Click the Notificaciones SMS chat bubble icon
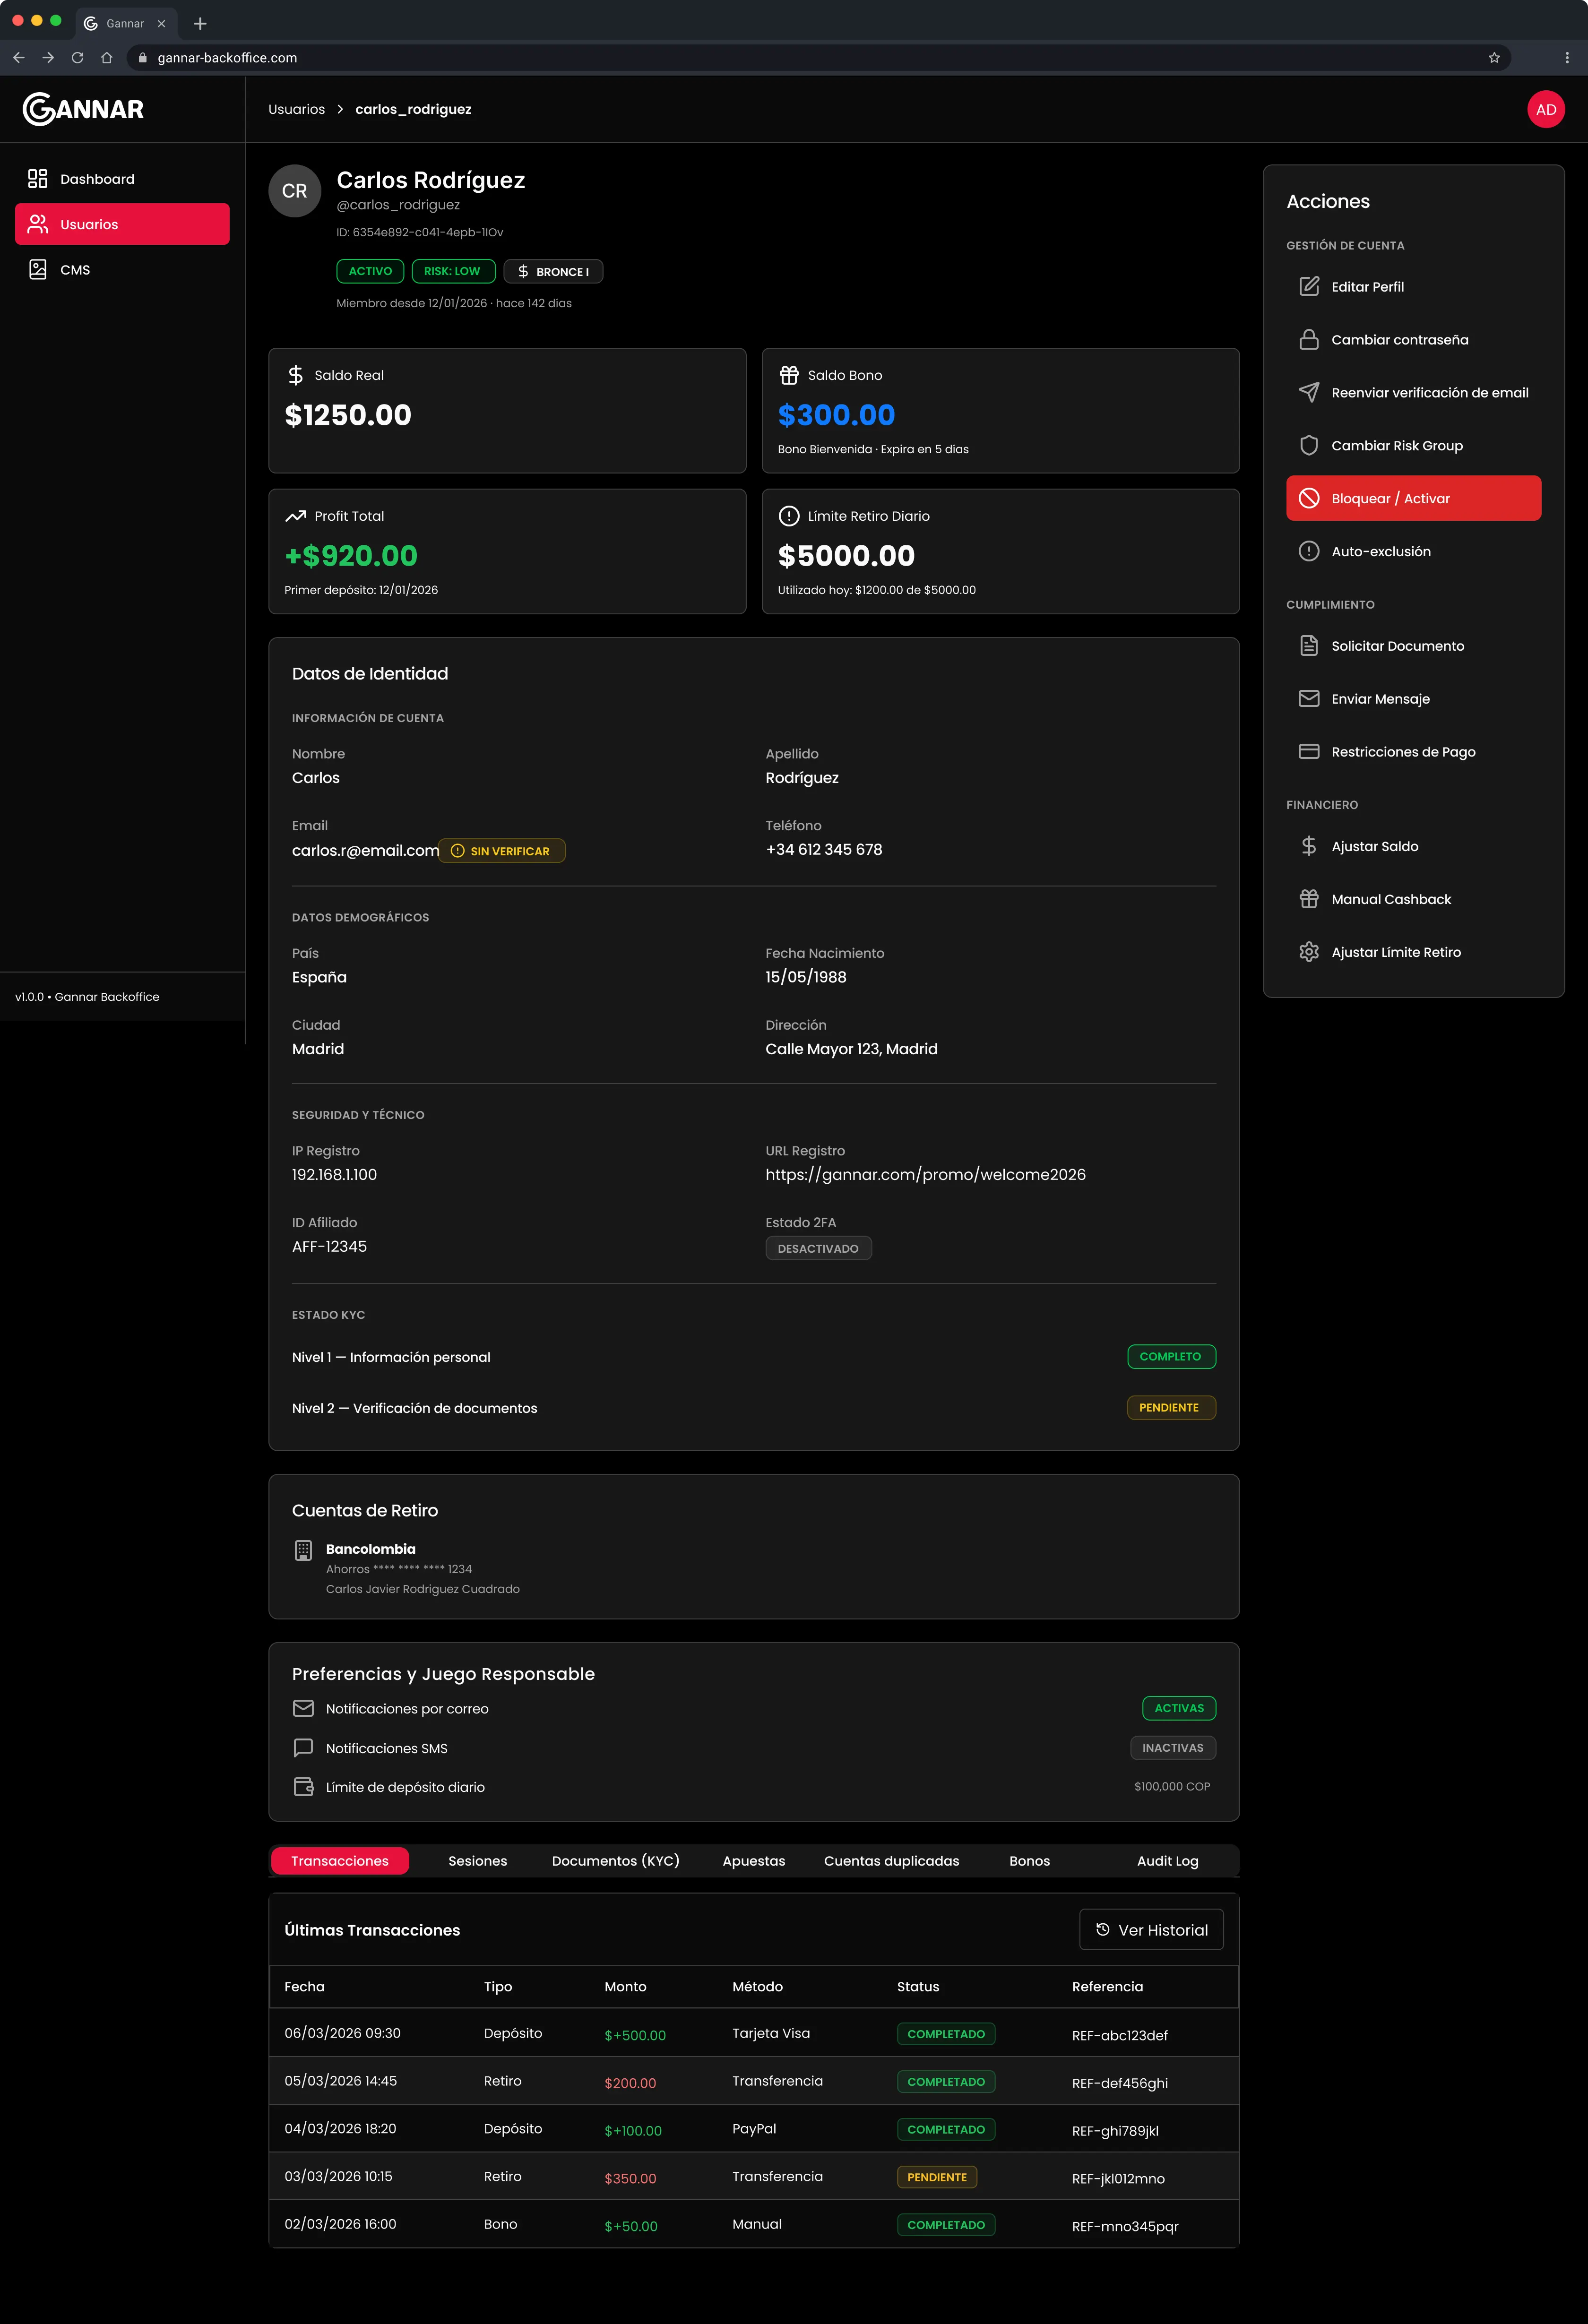1588x2324 pixels. coord(303,1748)
